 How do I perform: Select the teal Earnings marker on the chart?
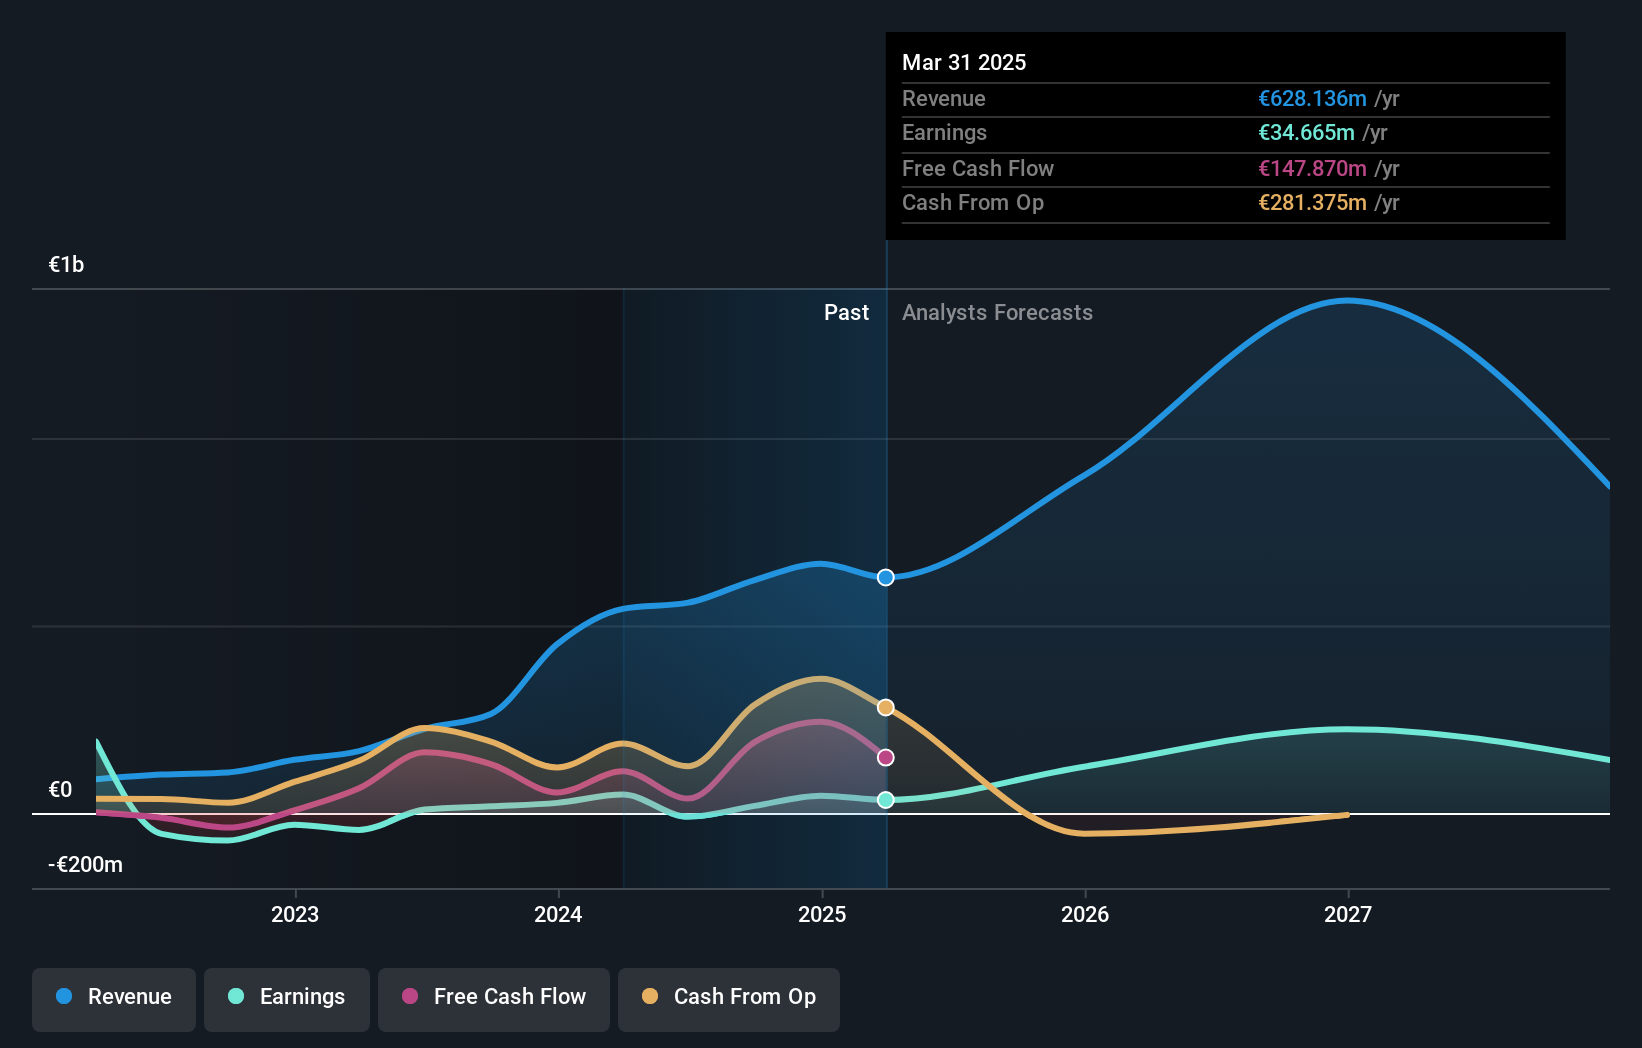tap(884, 798)
